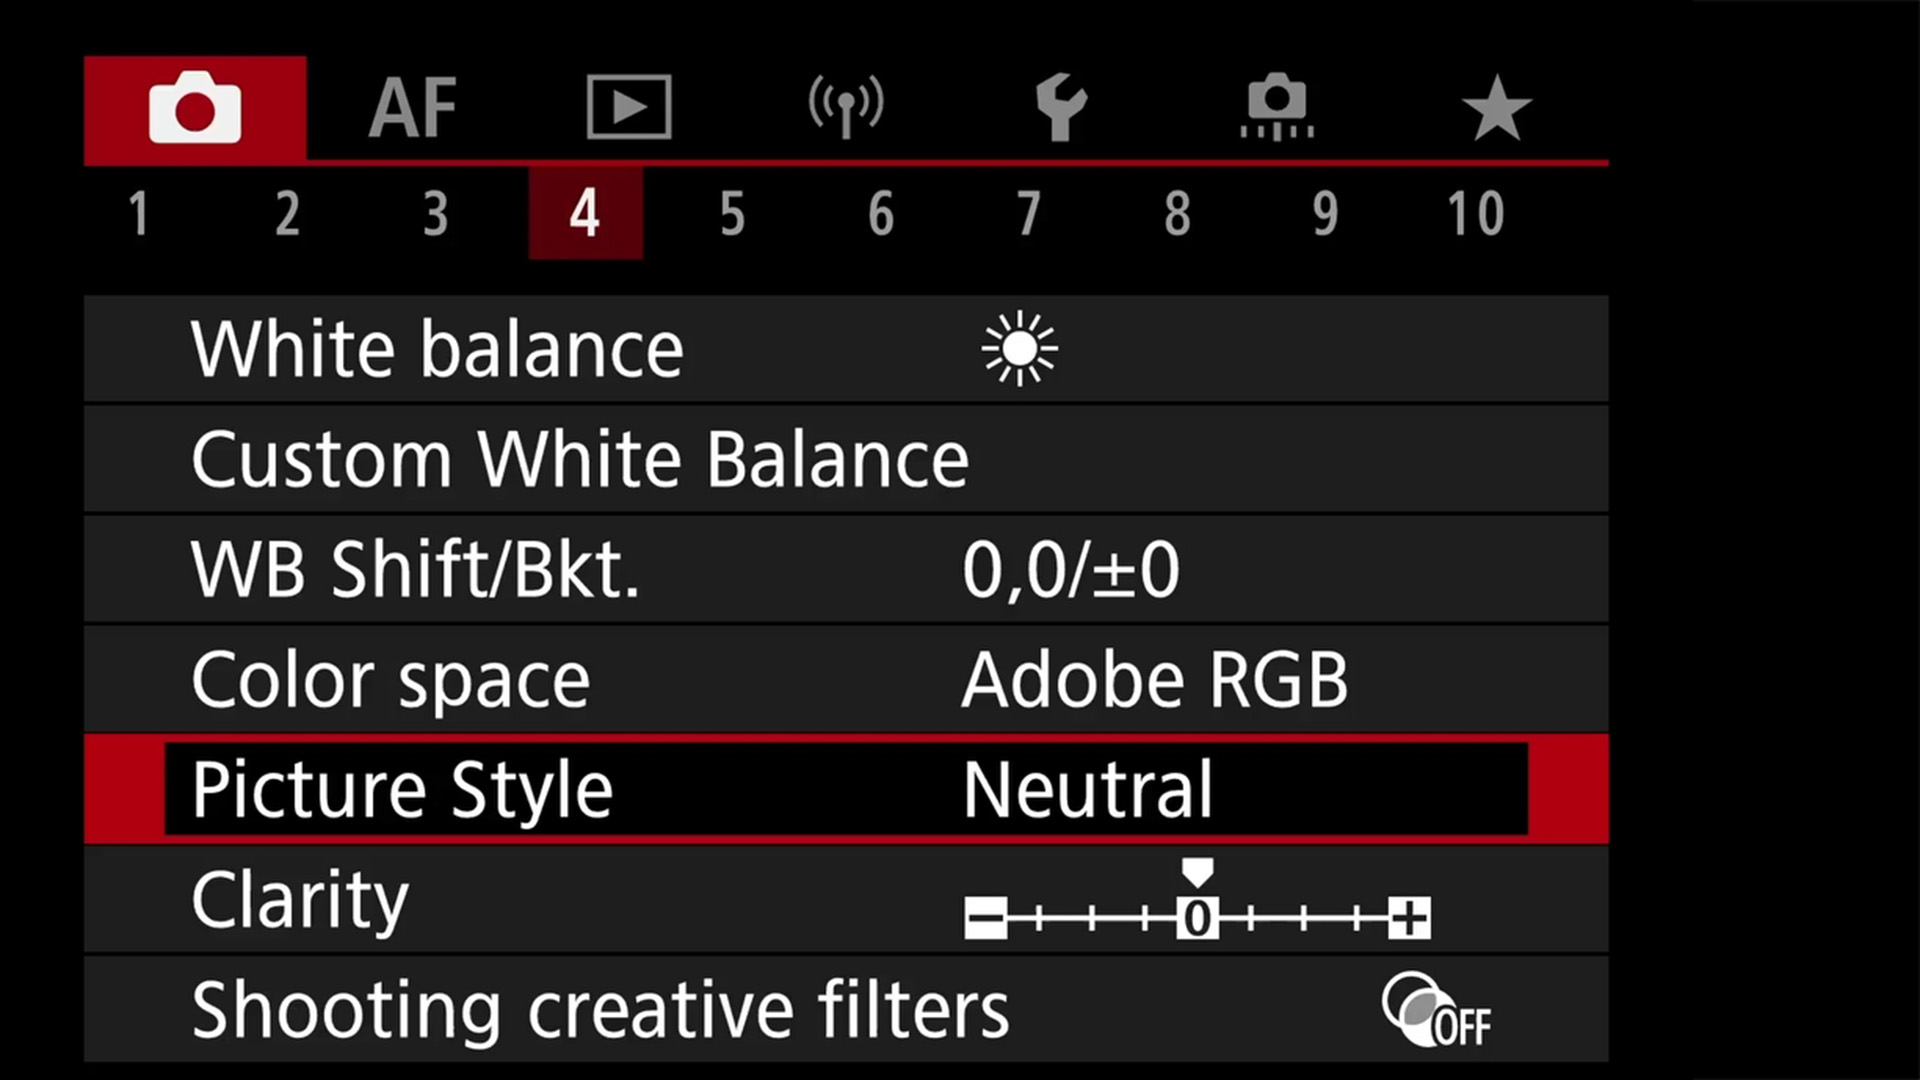Open the Custom Functions camera icon
Image resolution: width=1920 pixels, height=1080 pixels.
(1277, 105)
